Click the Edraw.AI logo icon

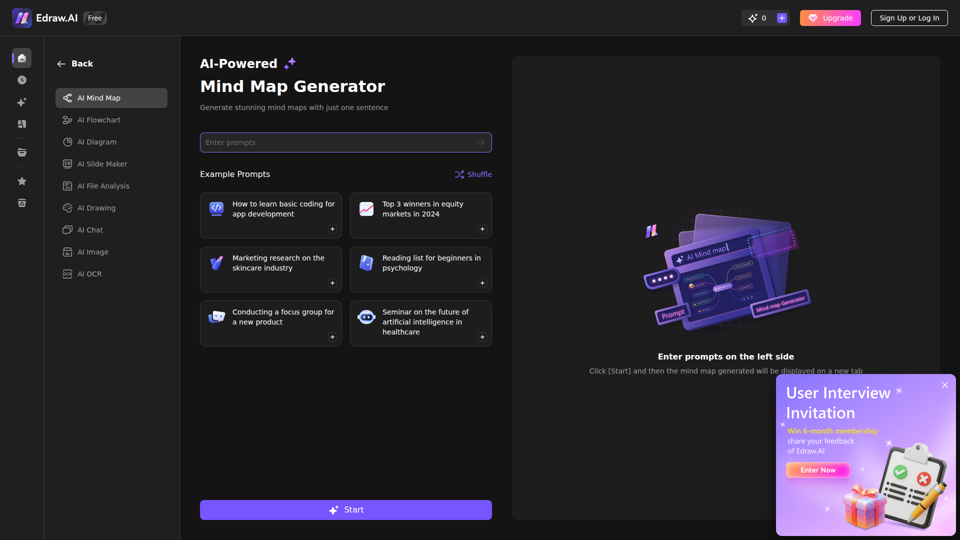(21, 18)
